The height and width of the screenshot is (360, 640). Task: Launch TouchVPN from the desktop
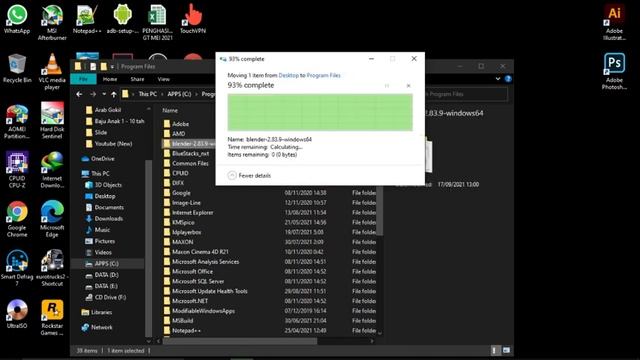click(193, 19)
